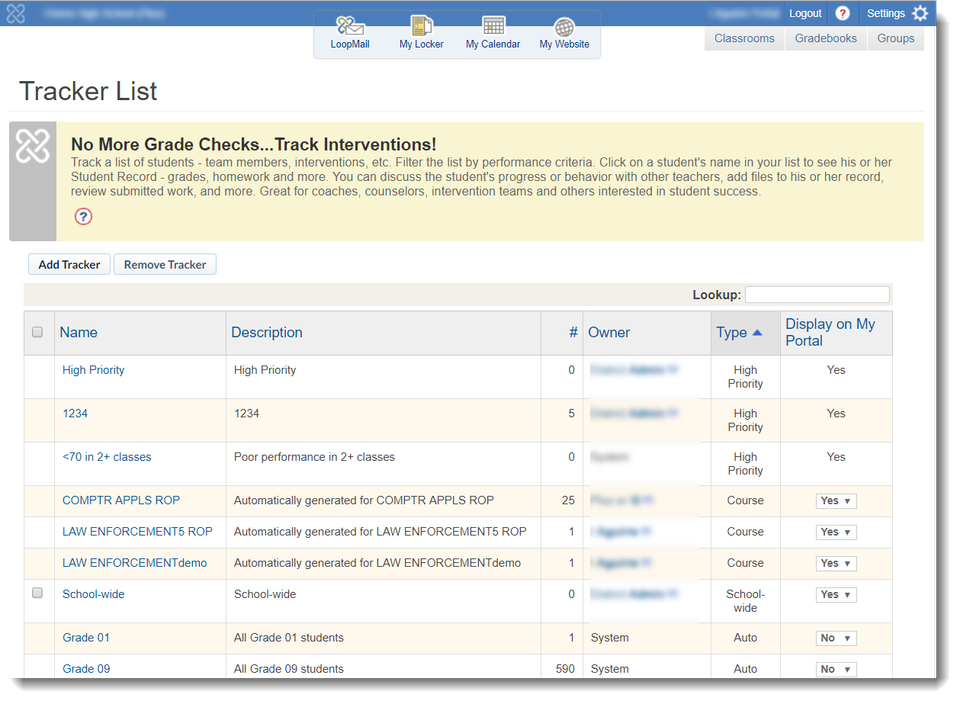Click the red help icon in the banner
Image resolution: width=960 pixels, height=702 pixels.
click(84, 216)
